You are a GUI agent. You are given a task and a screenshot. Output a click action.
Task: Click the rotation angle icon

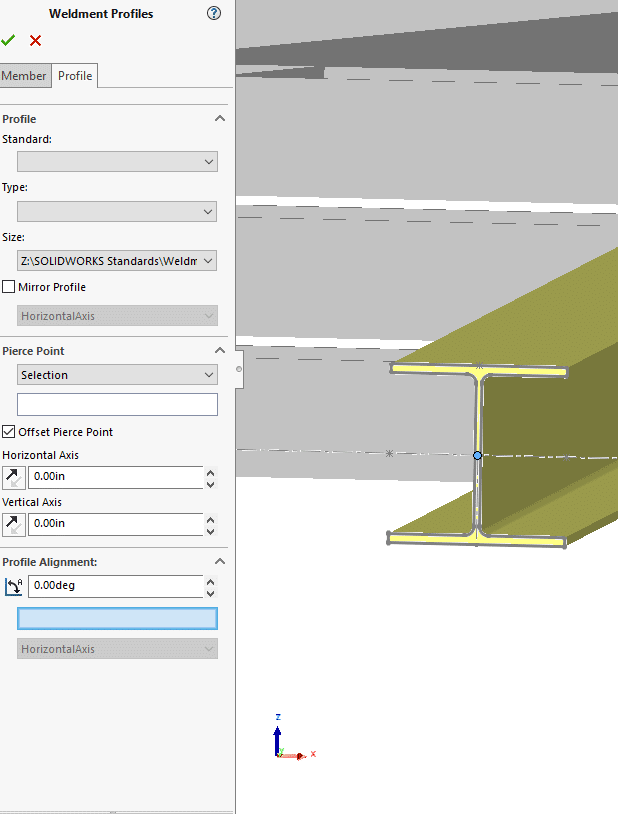(x=14, y=586)
